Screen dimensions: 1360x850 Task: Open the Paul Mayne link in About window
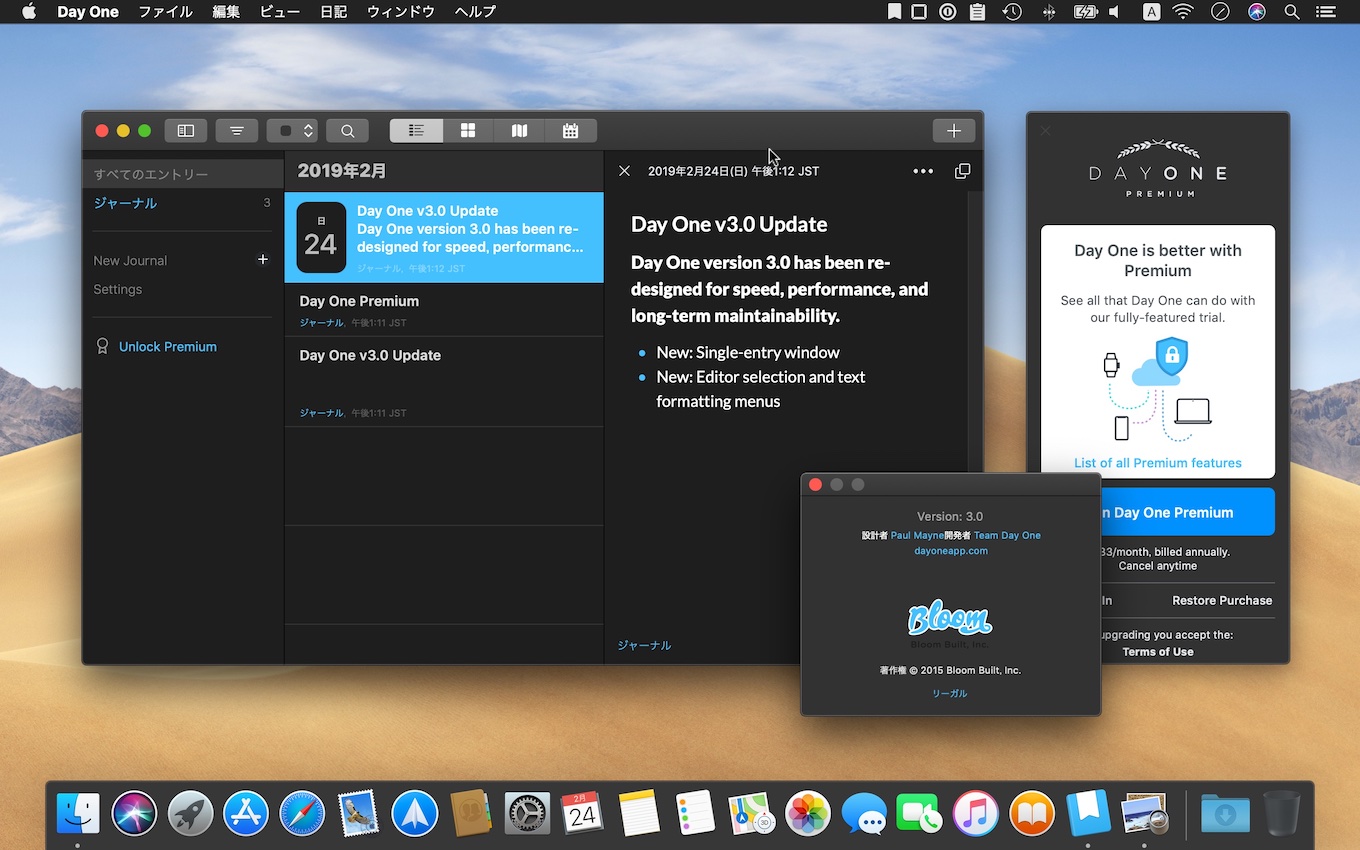pos(917,535)
